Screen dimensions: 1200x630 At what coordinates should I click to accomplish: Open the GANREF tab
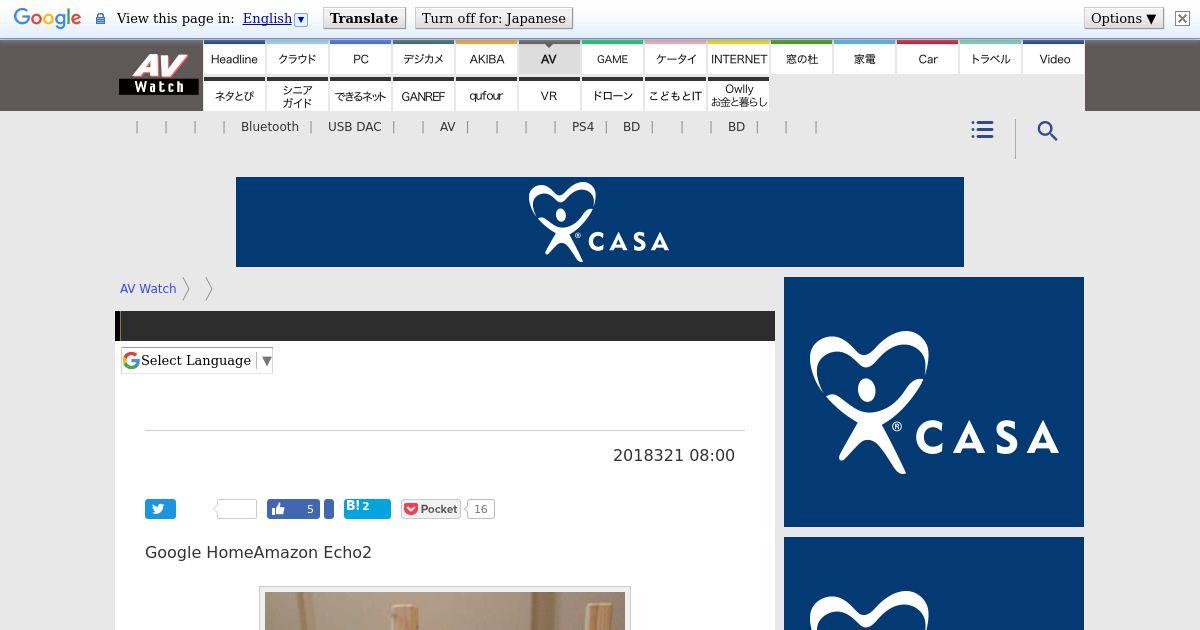423,94
